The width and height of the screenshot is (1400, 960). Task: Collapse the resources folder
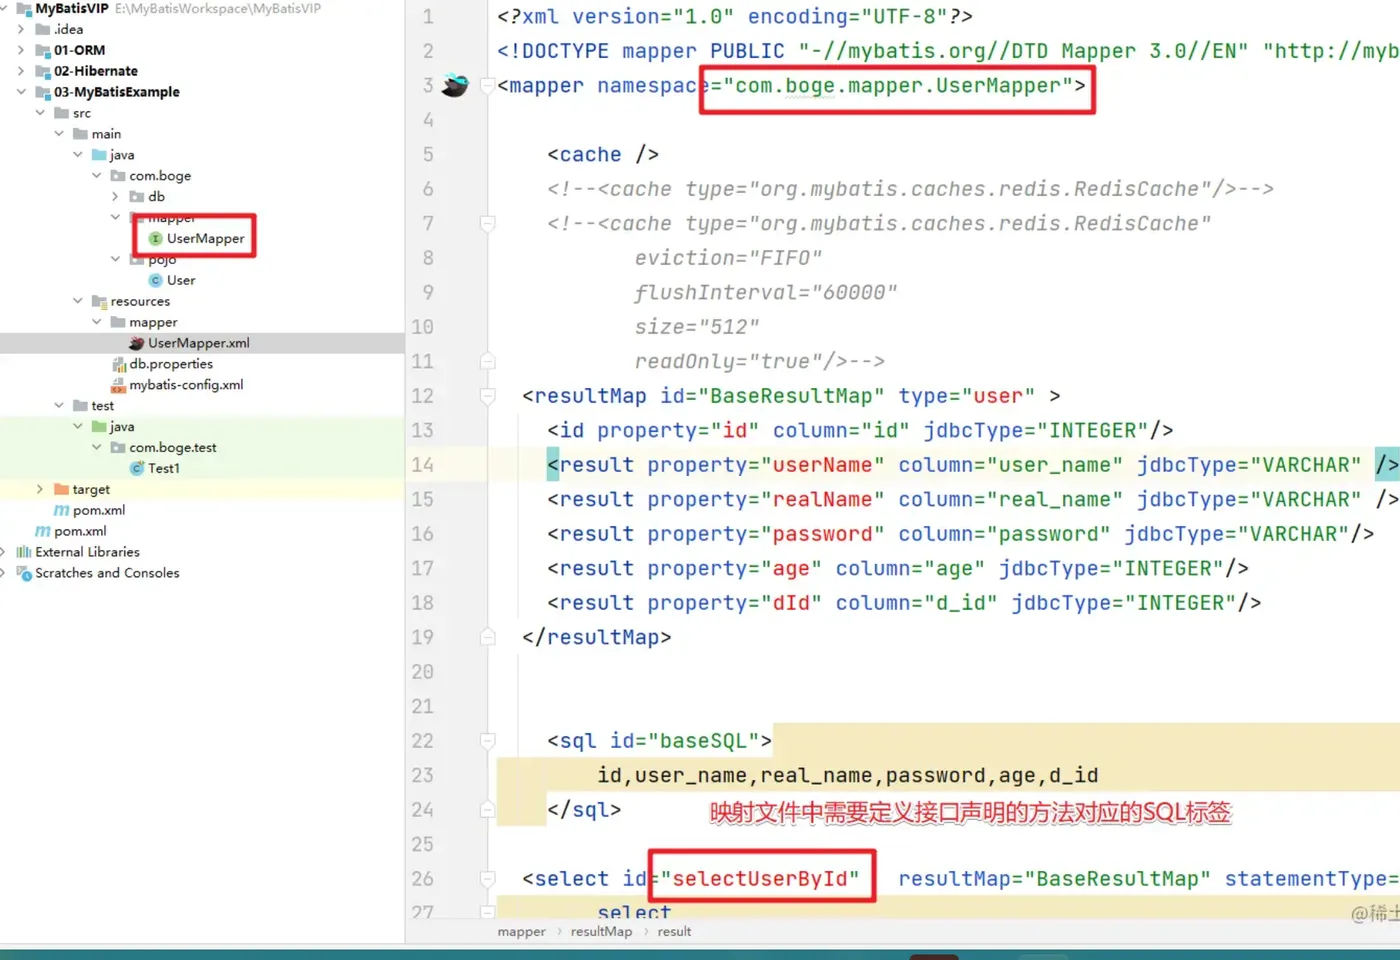78,301
